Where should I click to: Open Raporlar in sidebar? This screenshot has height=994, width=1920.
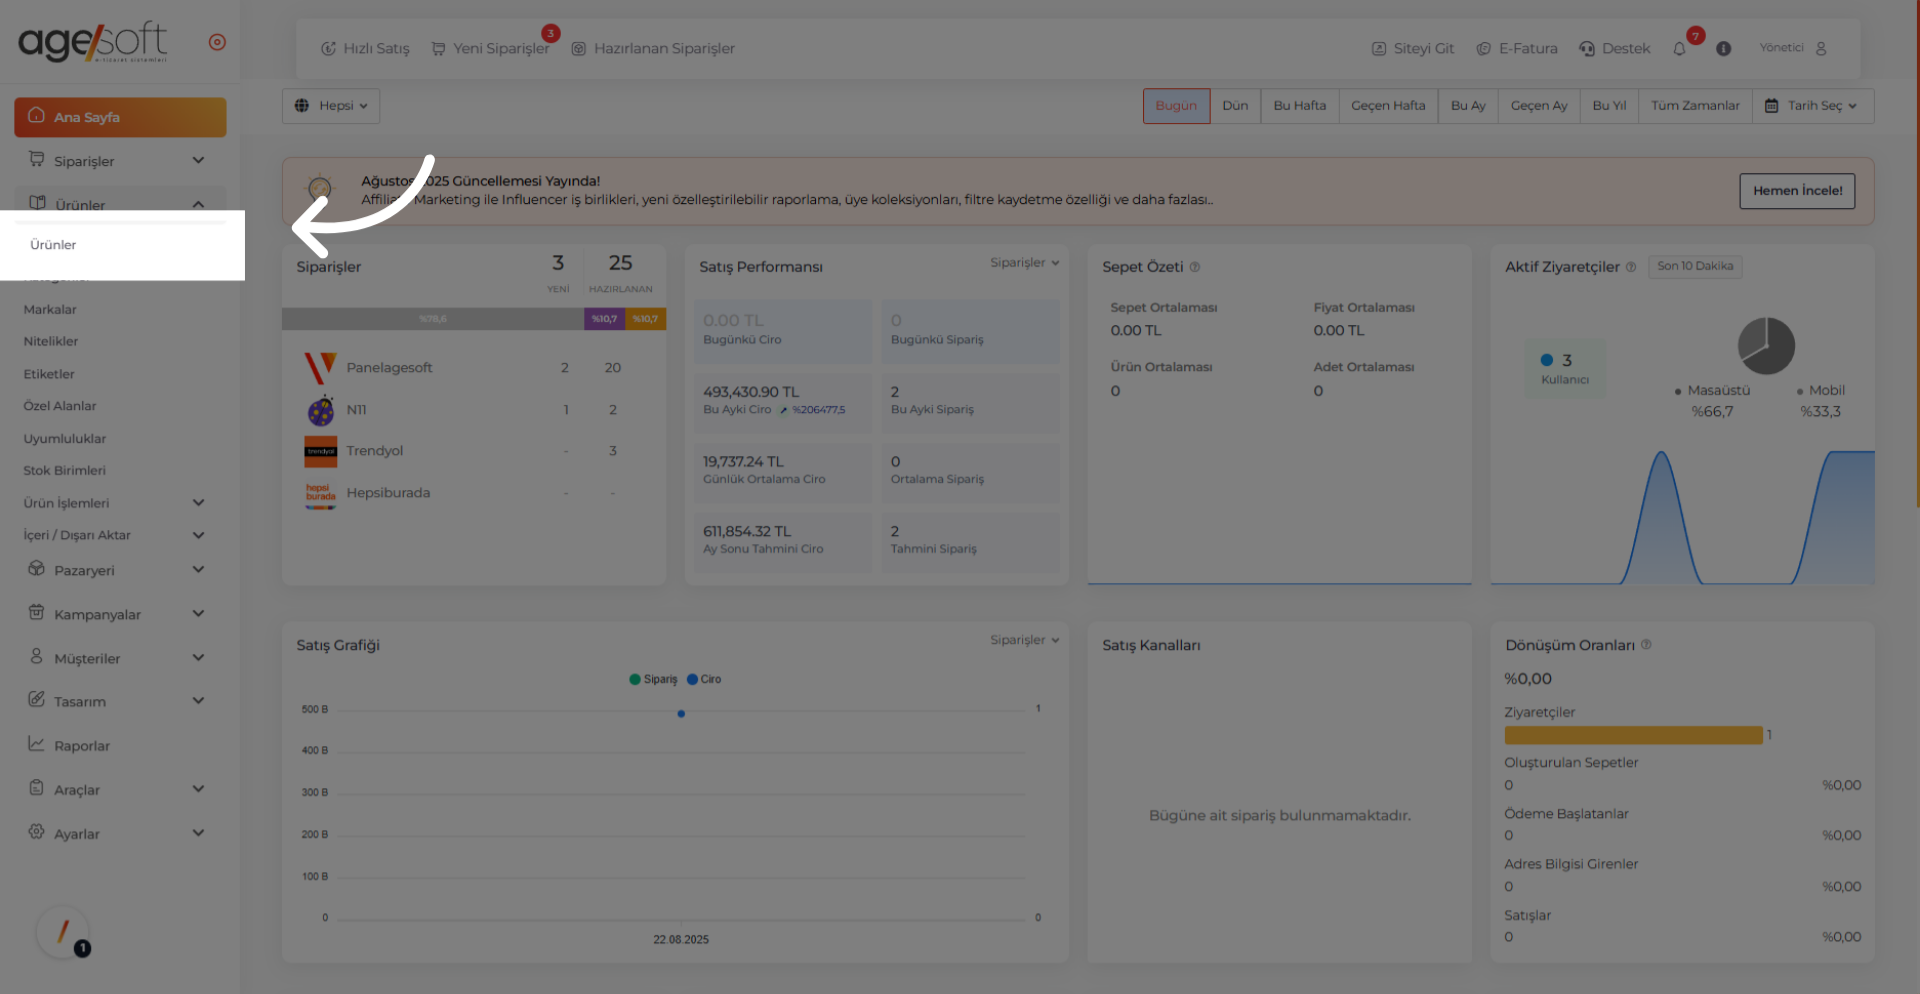tap(120, 745)
